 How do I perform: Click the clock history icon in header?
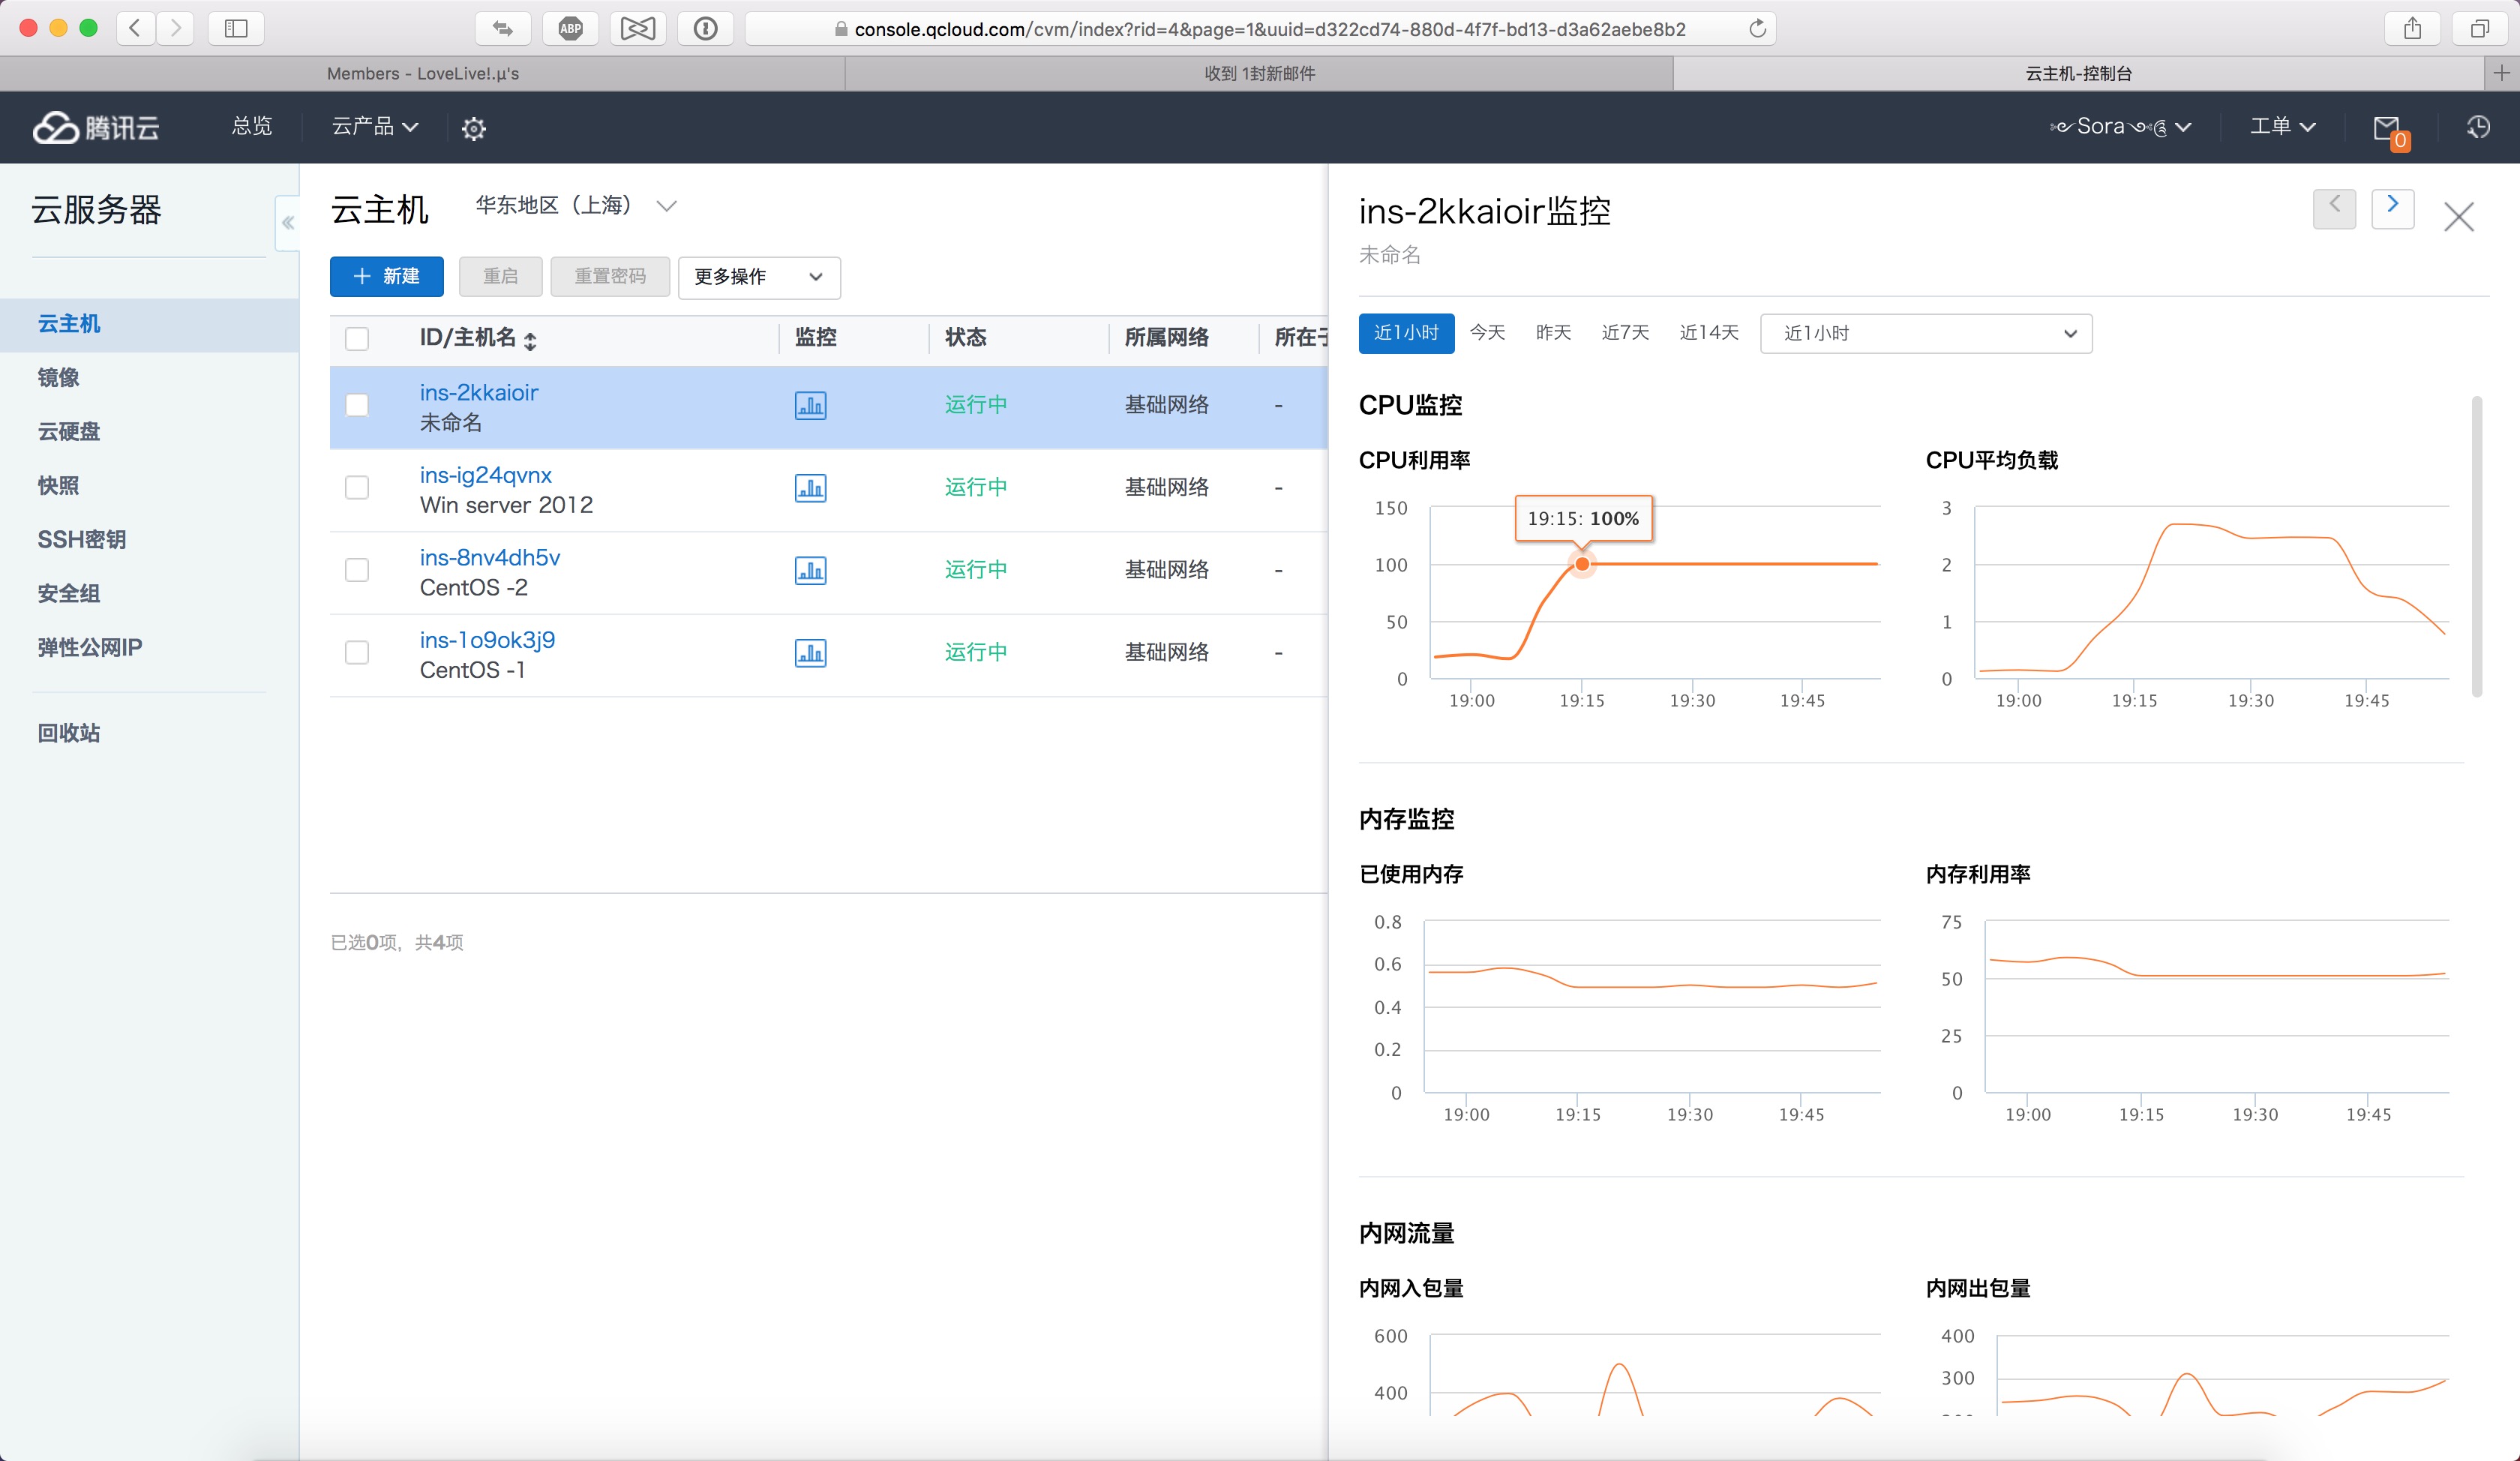click(2478, 127)
